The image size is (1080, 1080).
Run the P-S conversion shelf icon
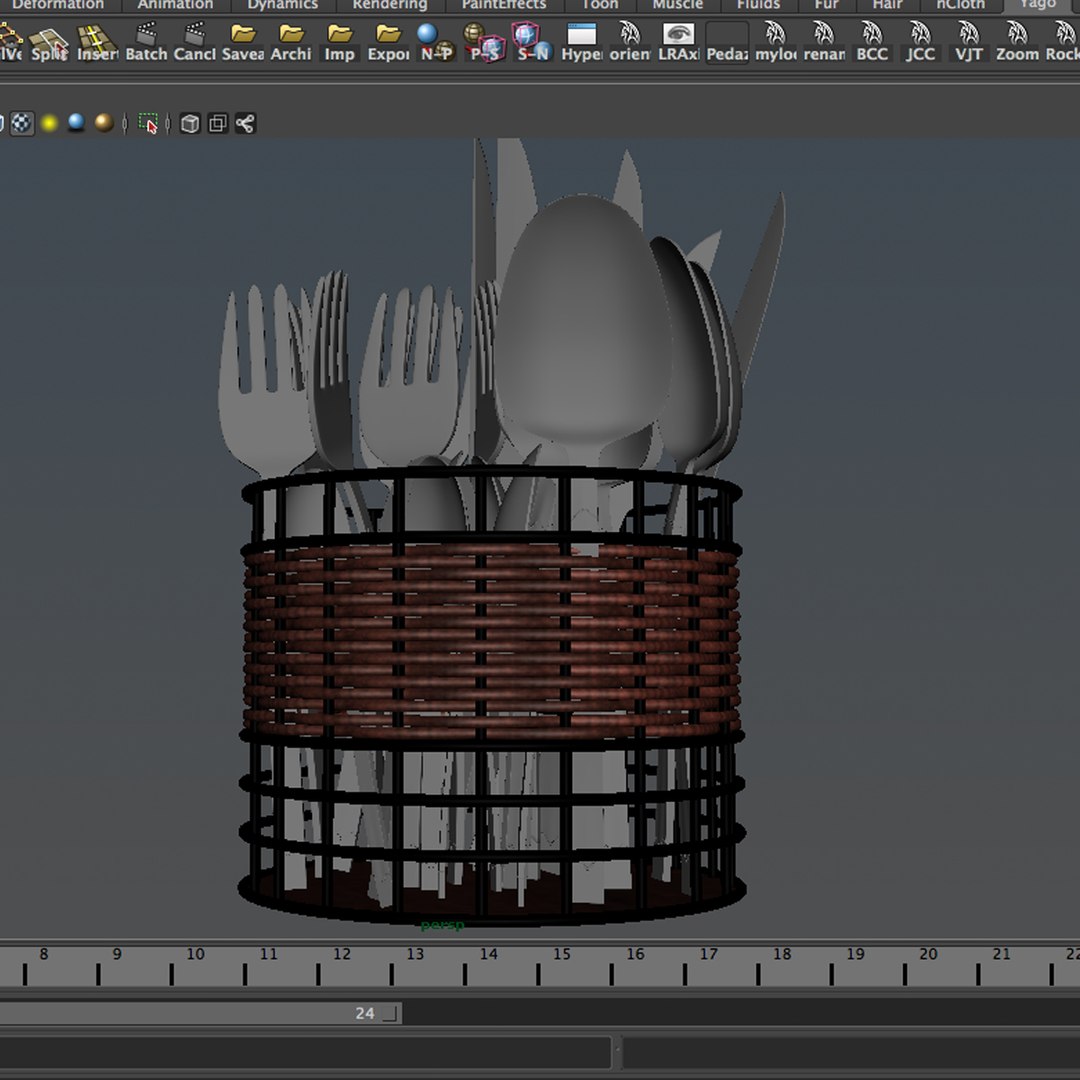click(485, 41)
